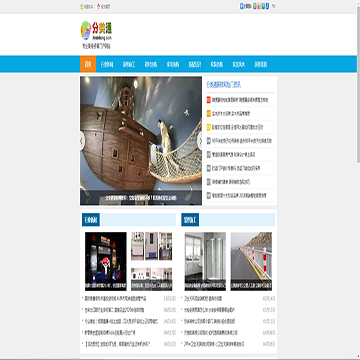The height and width of the screenshot is (360, 360).
Task: Click the gray number-four rank badge in news list
Action: pyautogui.click(x=209, y=141)
